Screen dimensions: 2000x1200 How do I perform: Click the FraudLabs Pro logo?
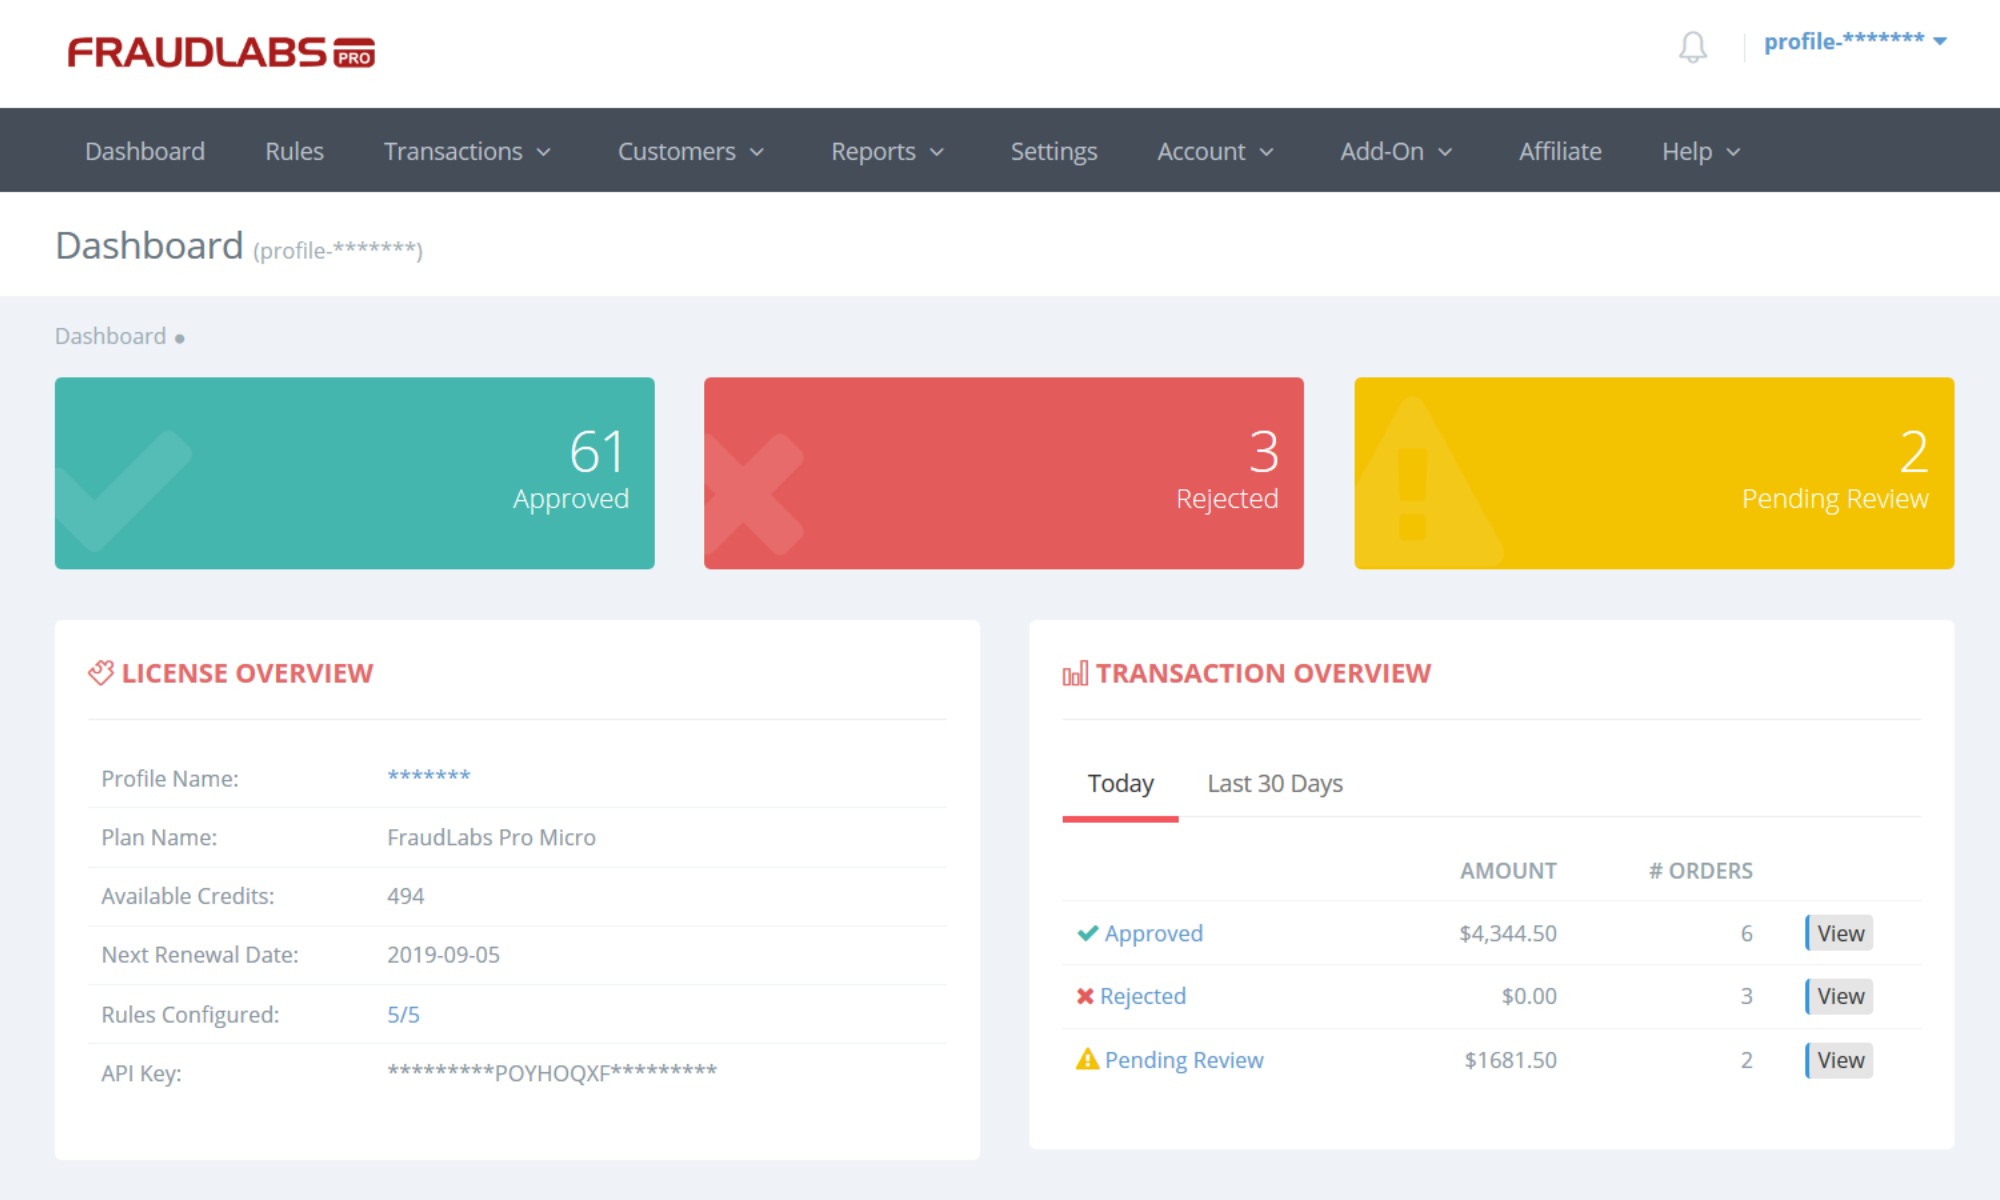(221, 52)
